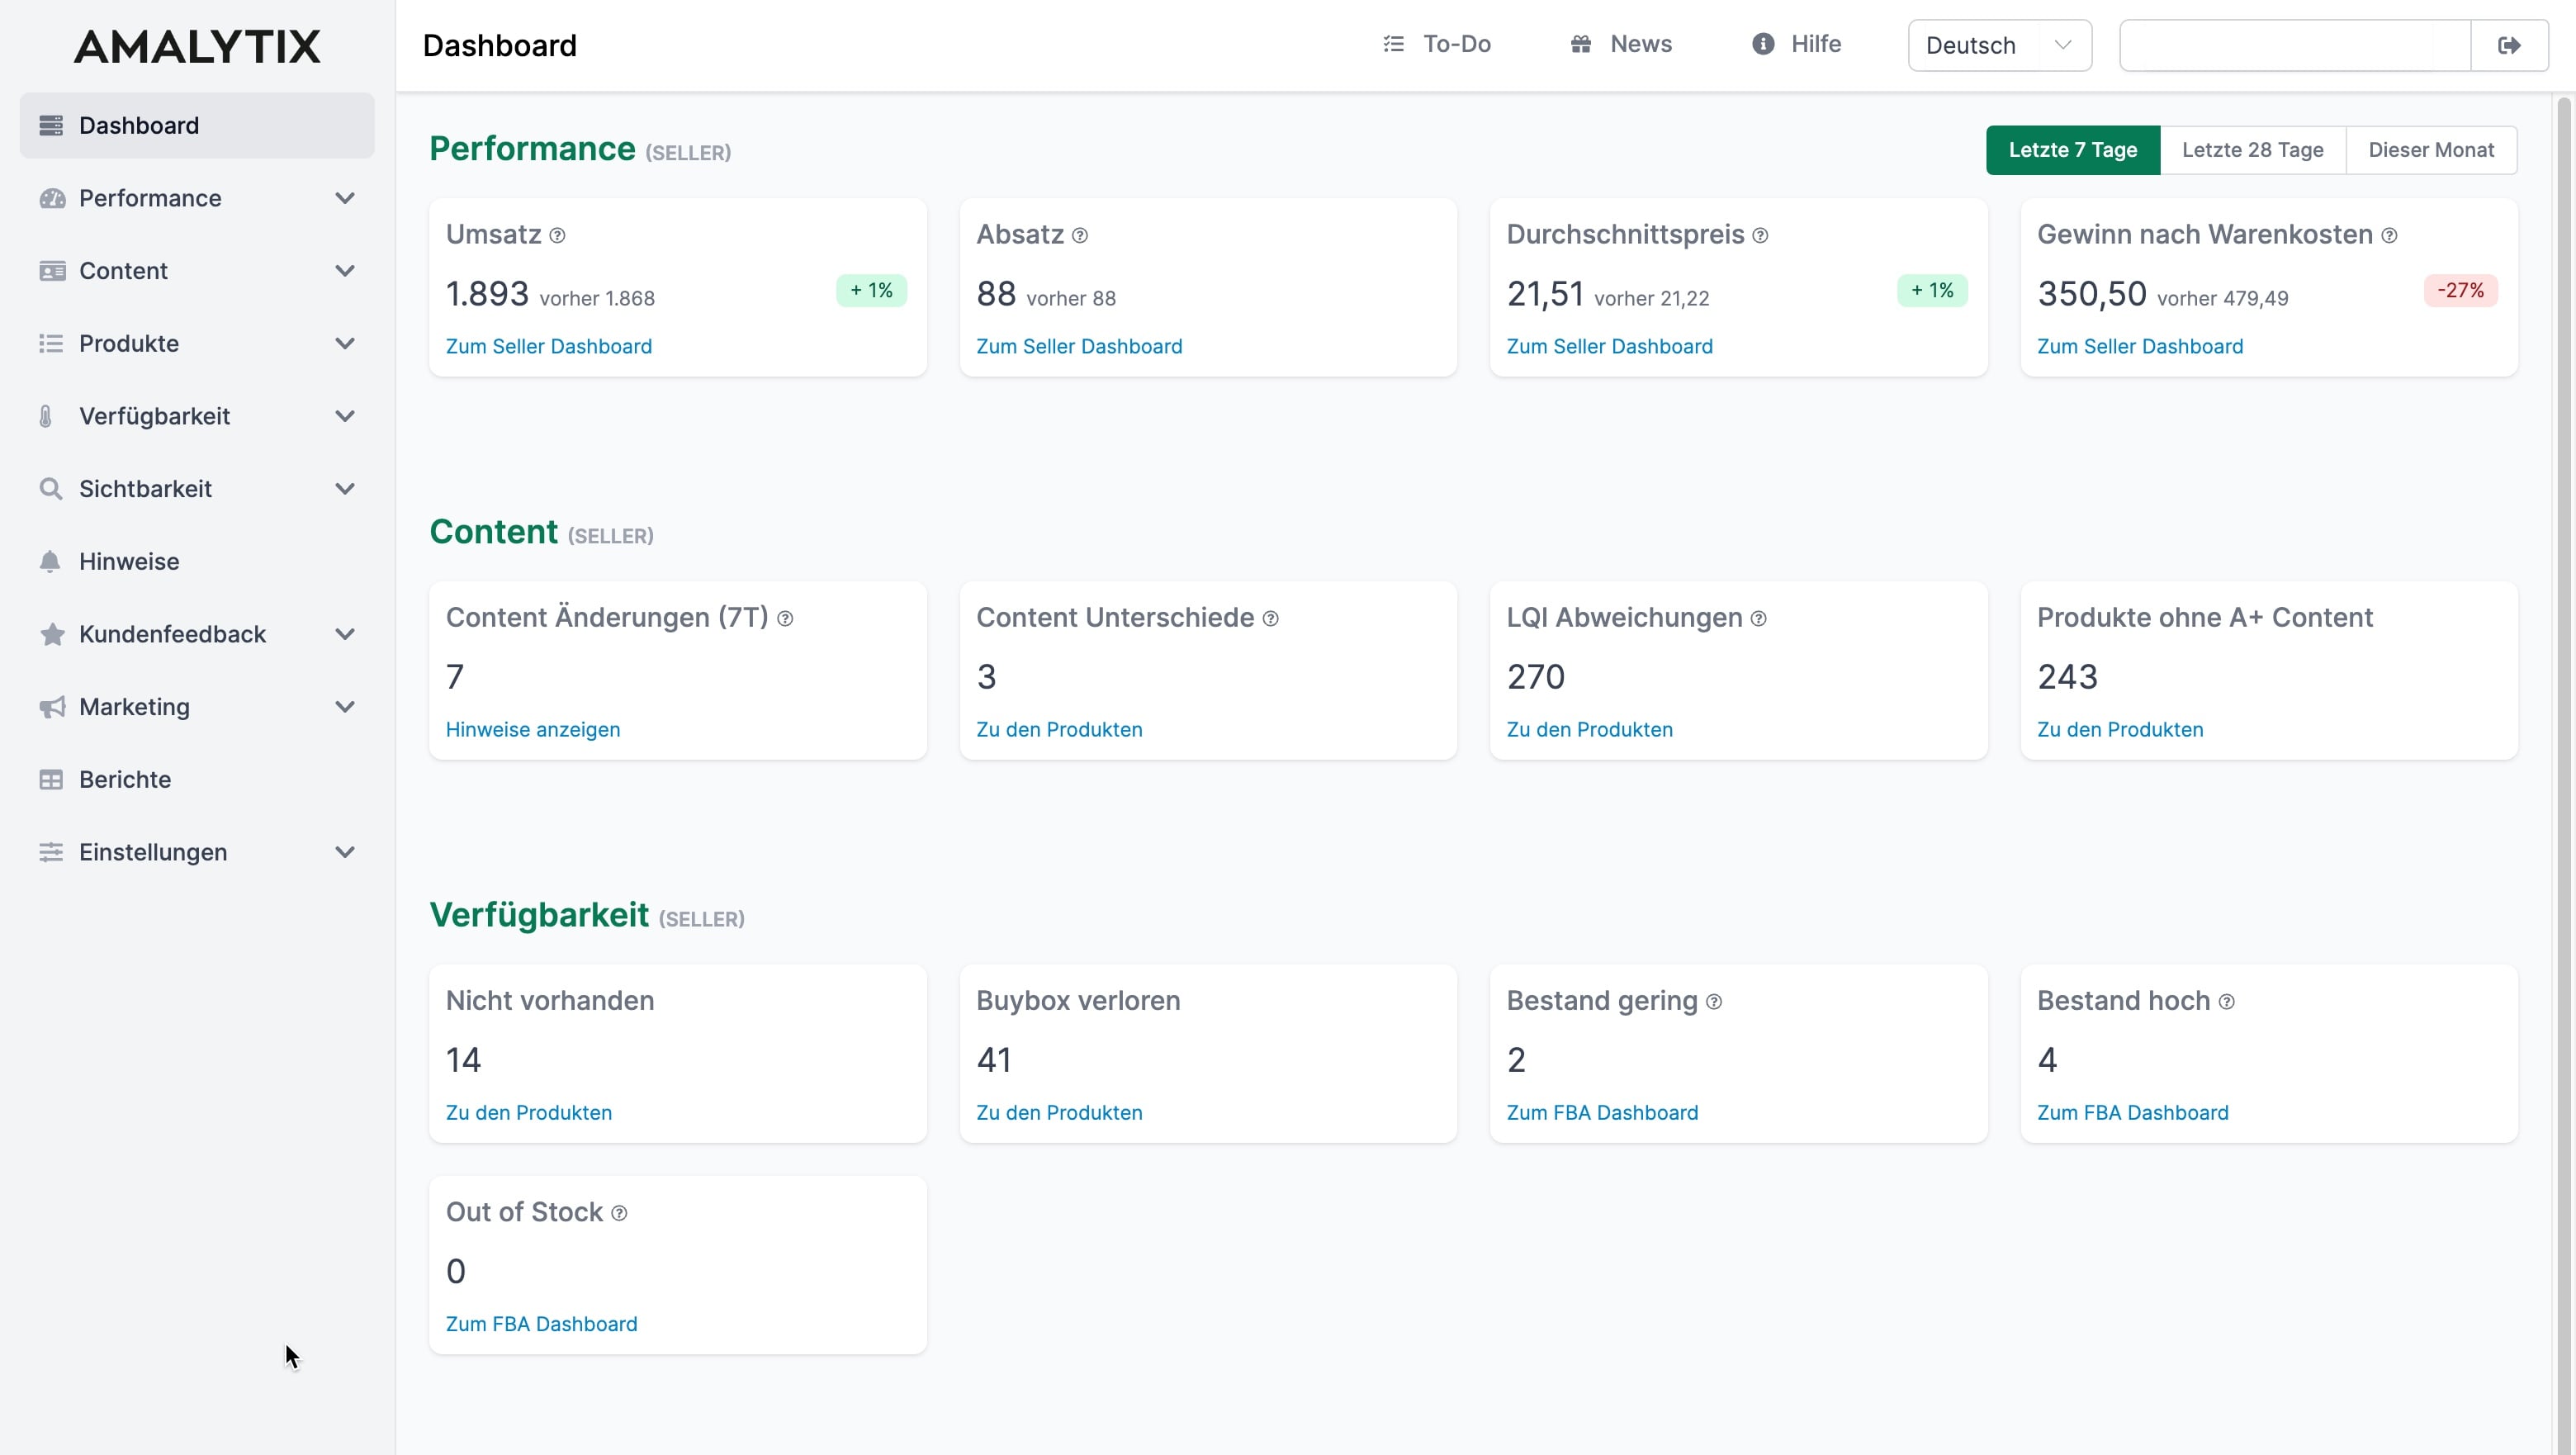
Task: Open Zu den Produkten under LQI Abweichungen
Action: 1589,729
